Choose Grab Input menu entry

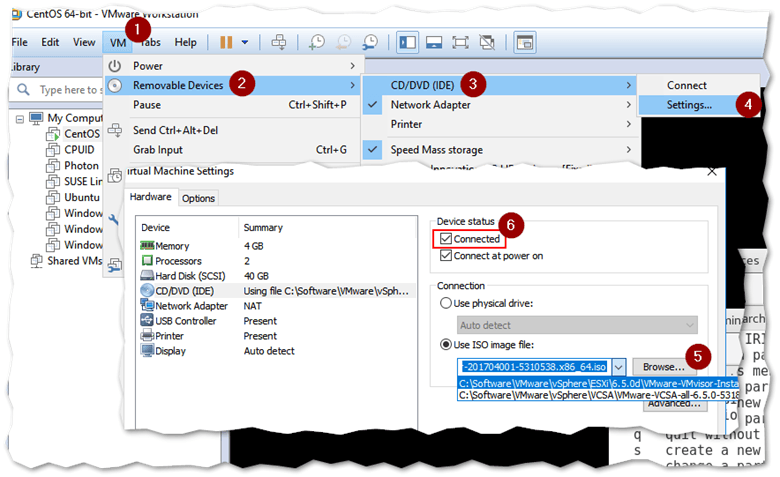(x=232, y=150)
